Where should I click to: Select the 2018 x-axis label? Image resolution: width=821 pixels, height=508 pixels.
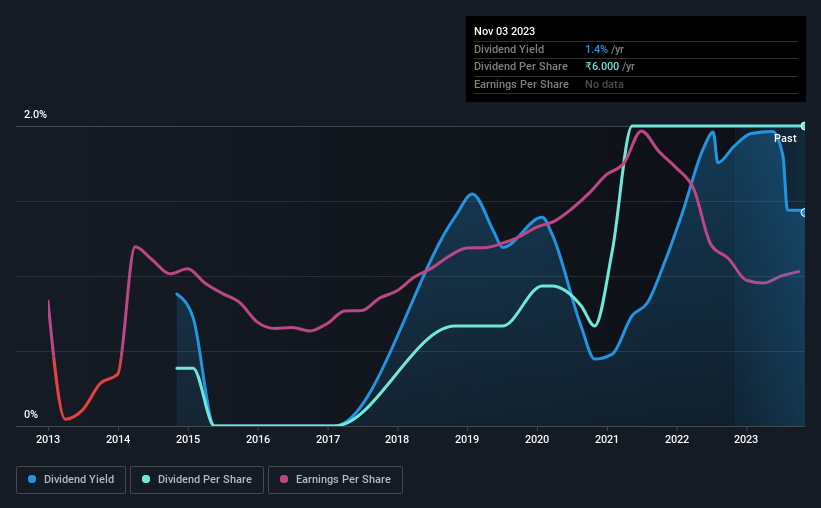(x=397, y=439)
